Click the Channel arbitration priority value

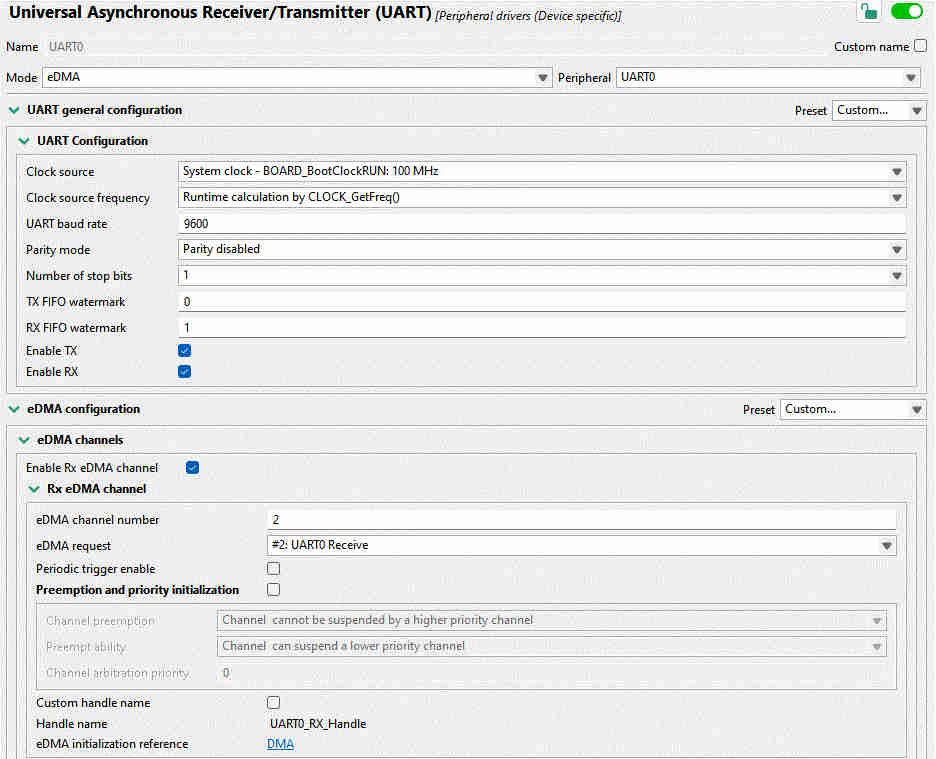pos(226,673)
